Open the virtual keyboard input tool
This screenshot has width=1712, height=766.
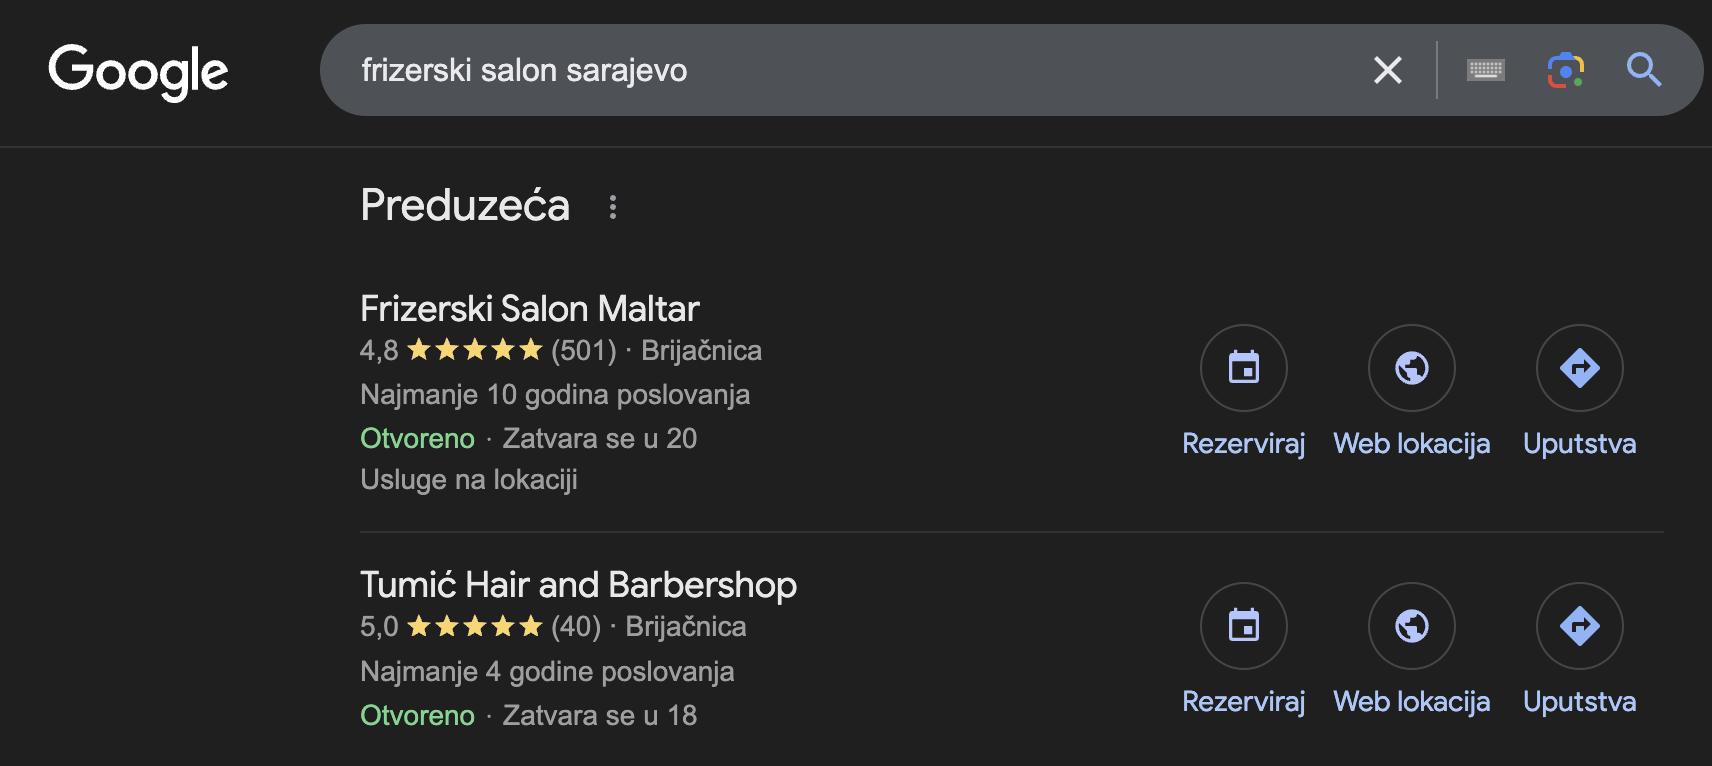(1486, 70)
